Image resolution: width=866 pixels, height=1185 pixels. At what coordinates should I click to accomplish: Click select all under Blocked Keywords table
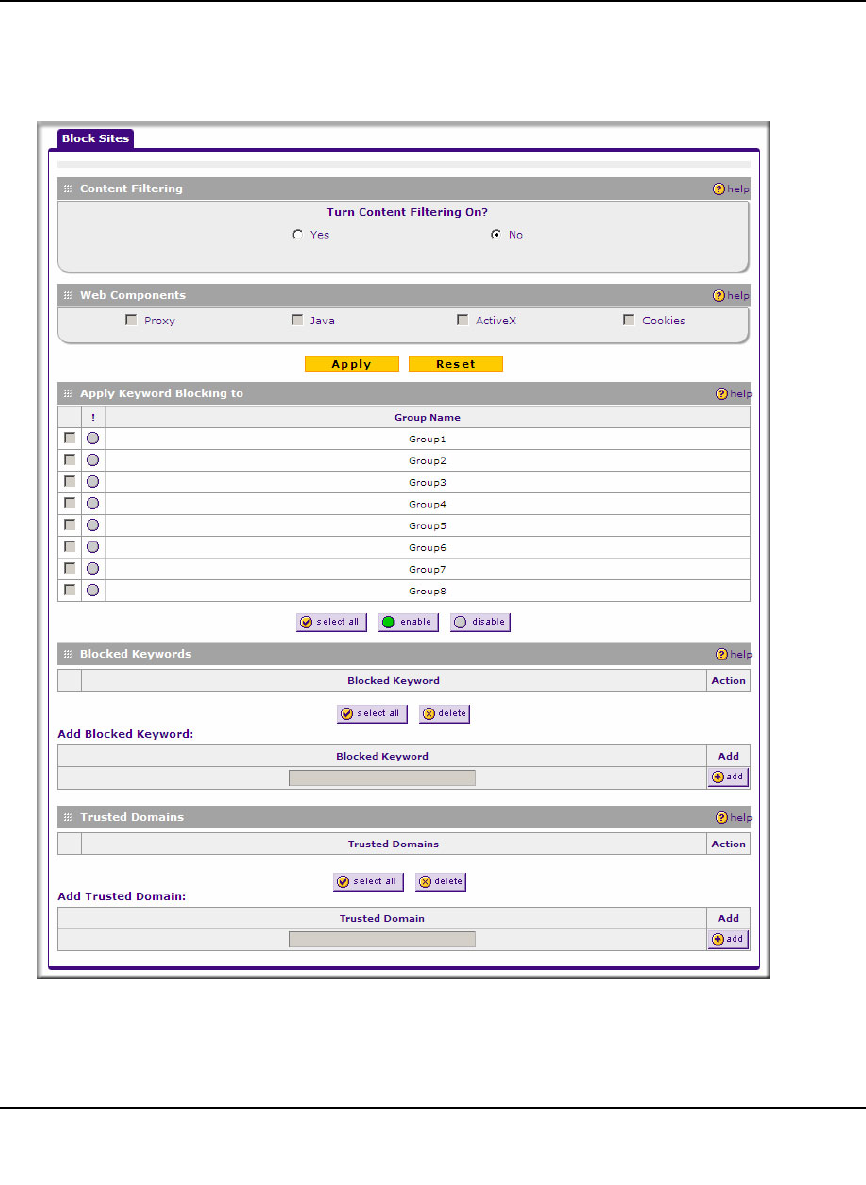[x=372, y=713]
